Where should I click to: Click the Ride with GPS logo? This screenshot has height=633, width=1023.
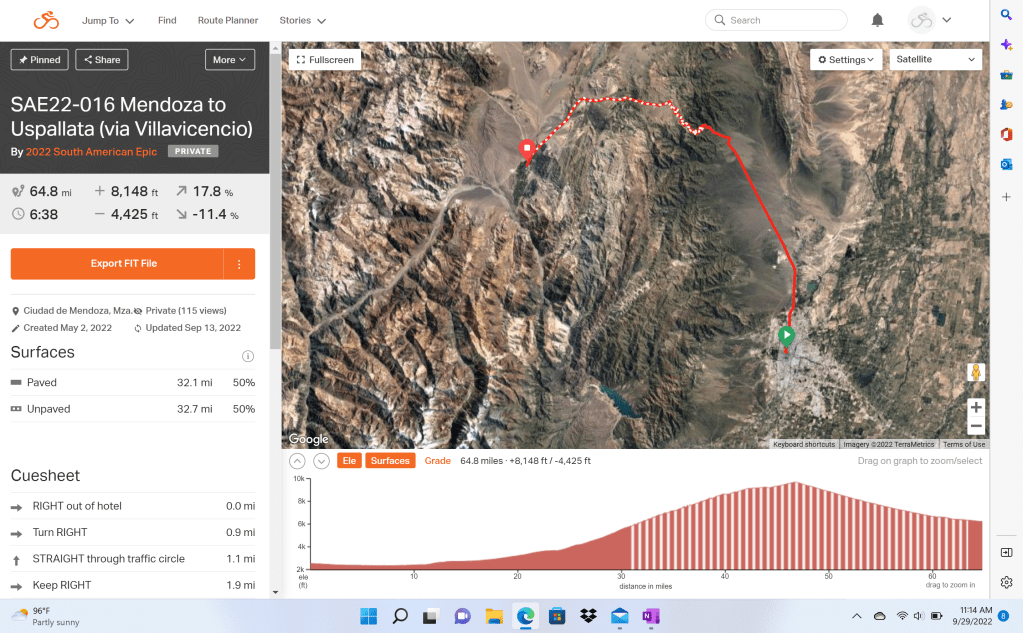(x=46, y=20)
